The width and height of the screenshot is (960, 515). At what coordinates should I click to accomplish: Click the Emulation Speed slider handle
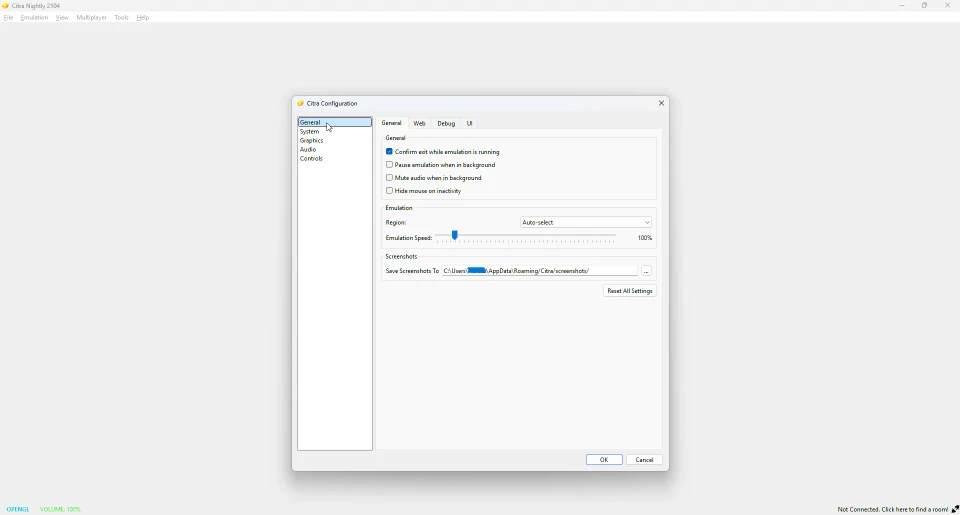(454, 235)
